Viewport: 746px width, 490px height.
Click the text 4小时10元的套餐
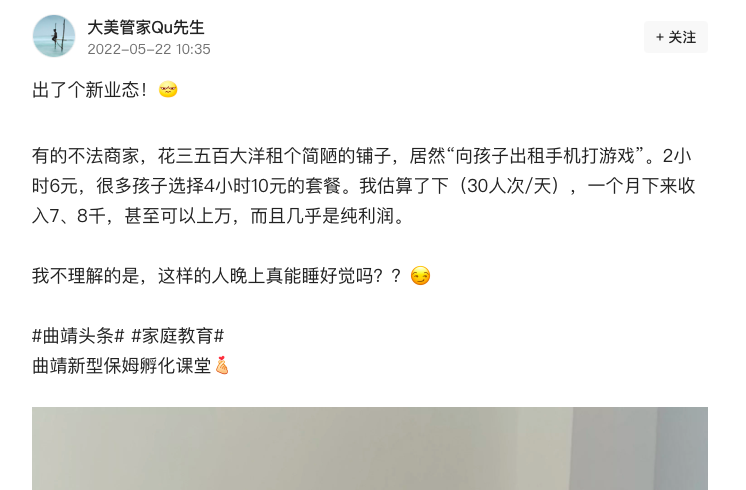coord(273,186)
